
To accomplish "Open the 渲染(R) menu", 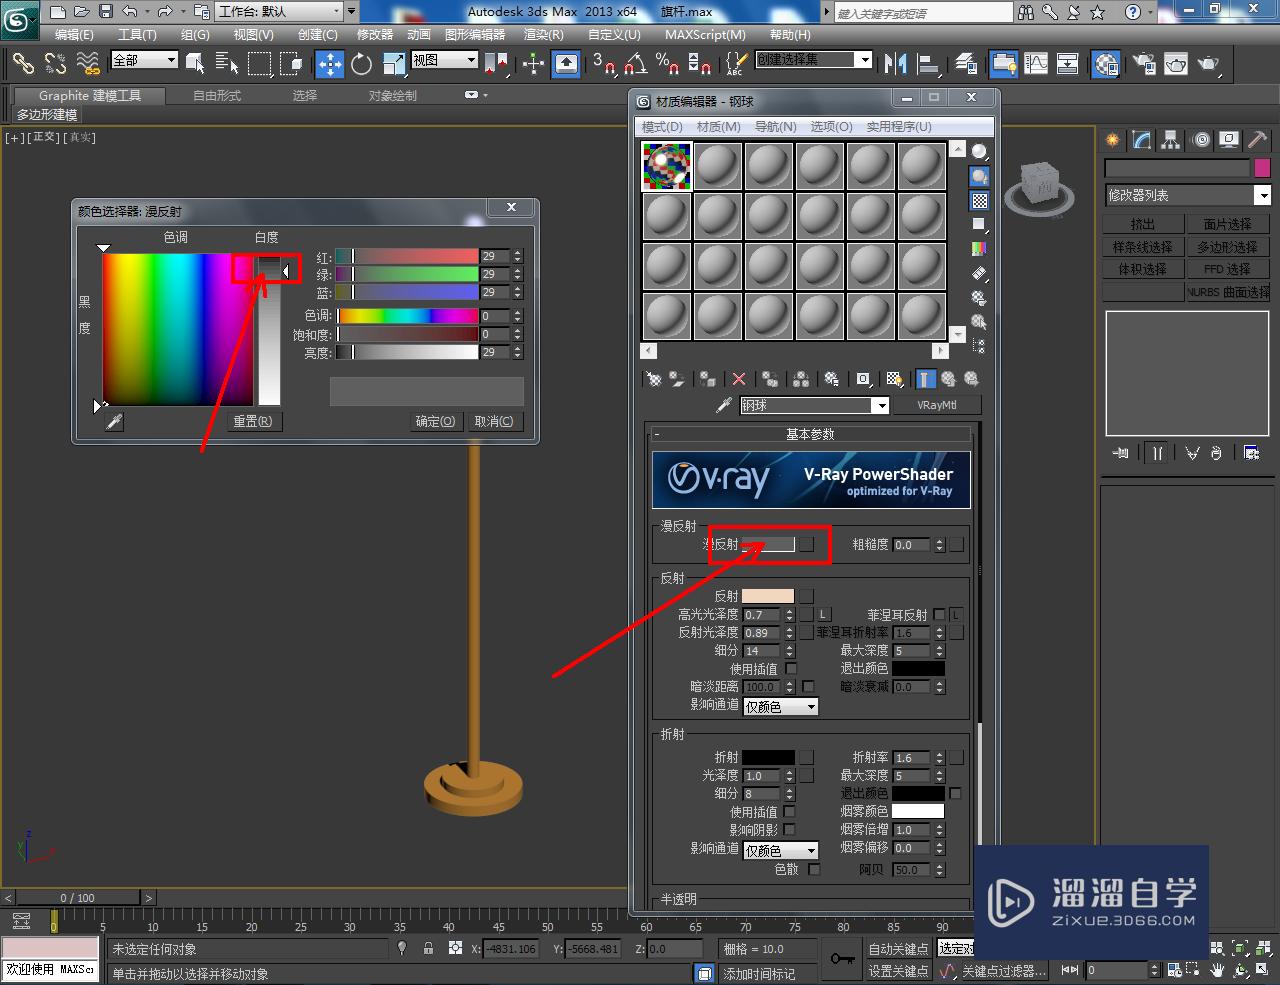I will [x=544, y=34].
